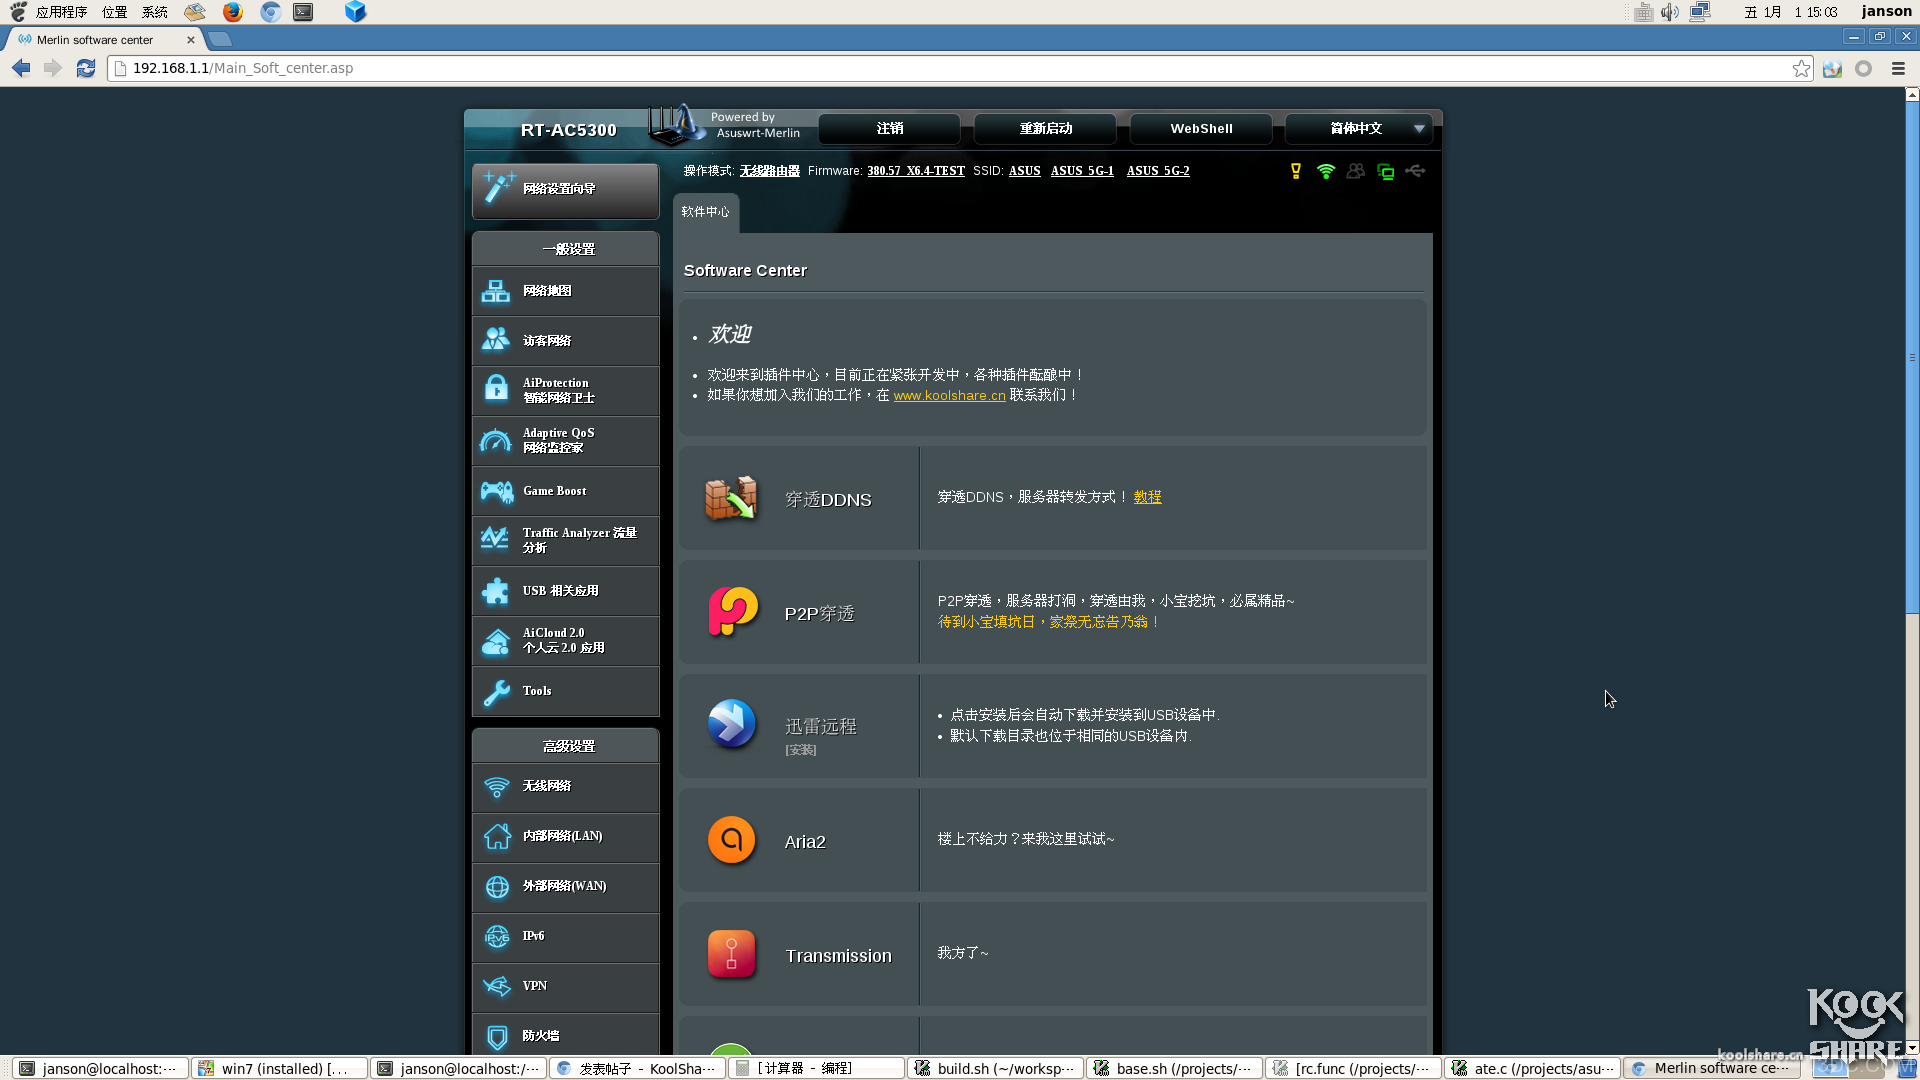Switch to win7 (installed) taskbar window

279,1068
